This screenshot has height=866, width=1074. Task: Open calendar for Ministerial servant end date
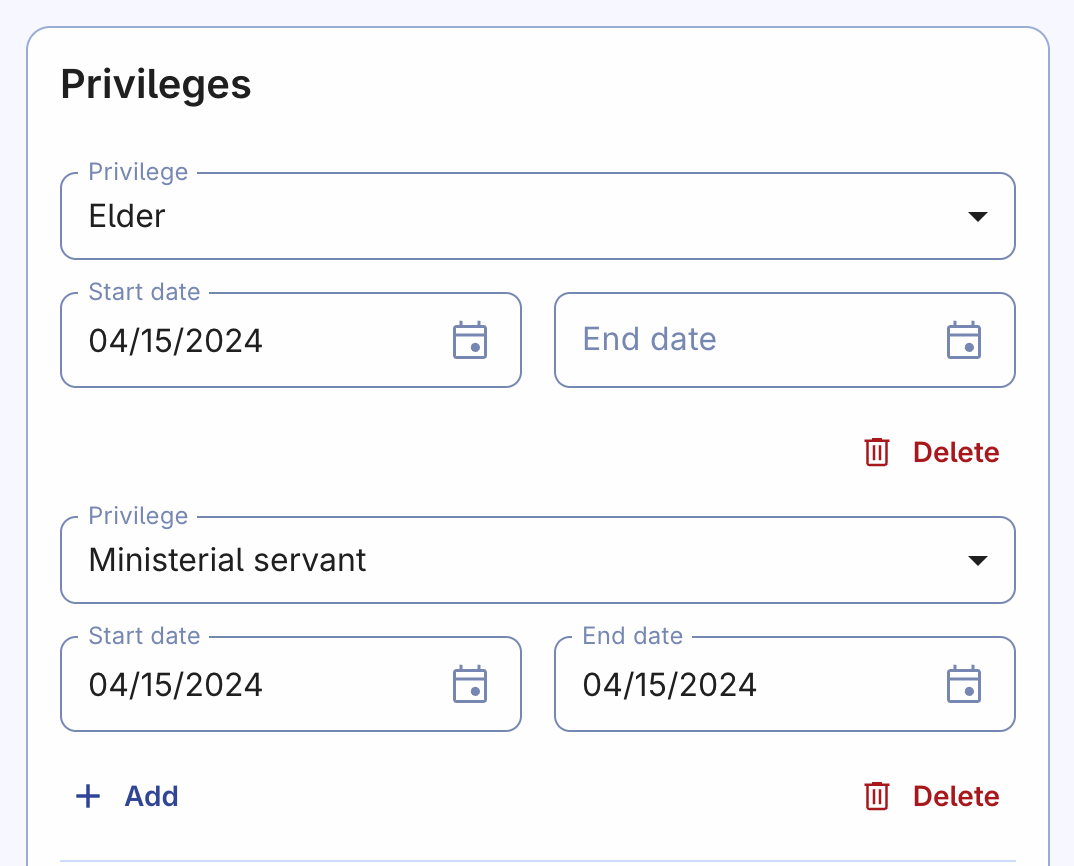pyautogui.click(x=964, y=684)
